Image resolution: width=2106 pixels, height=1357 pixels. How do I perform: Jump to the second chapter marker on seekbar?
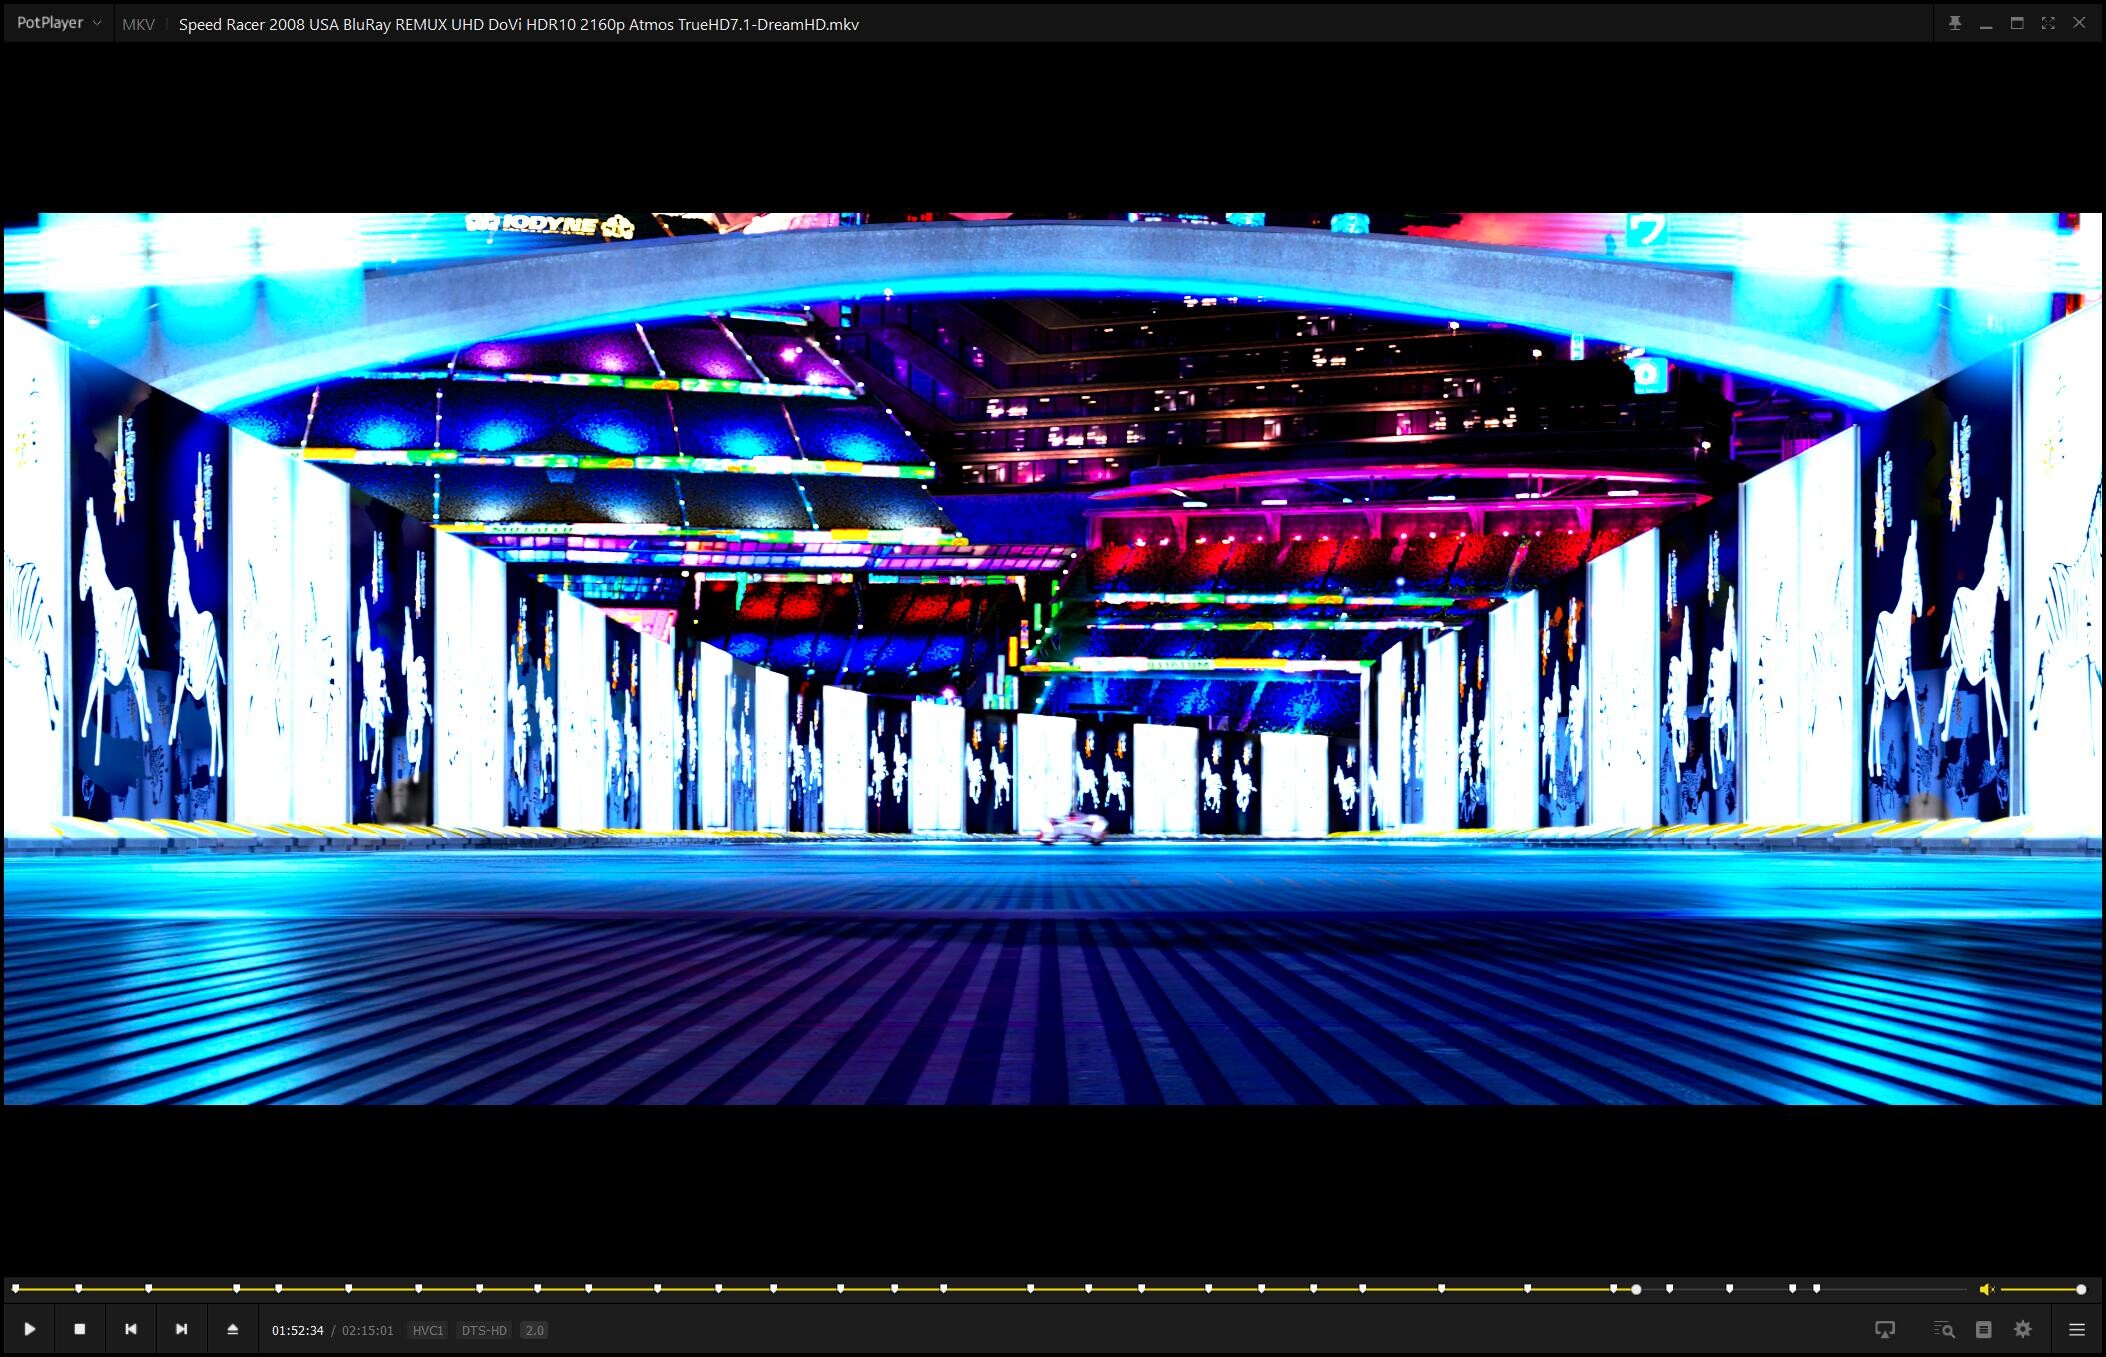78,1289
